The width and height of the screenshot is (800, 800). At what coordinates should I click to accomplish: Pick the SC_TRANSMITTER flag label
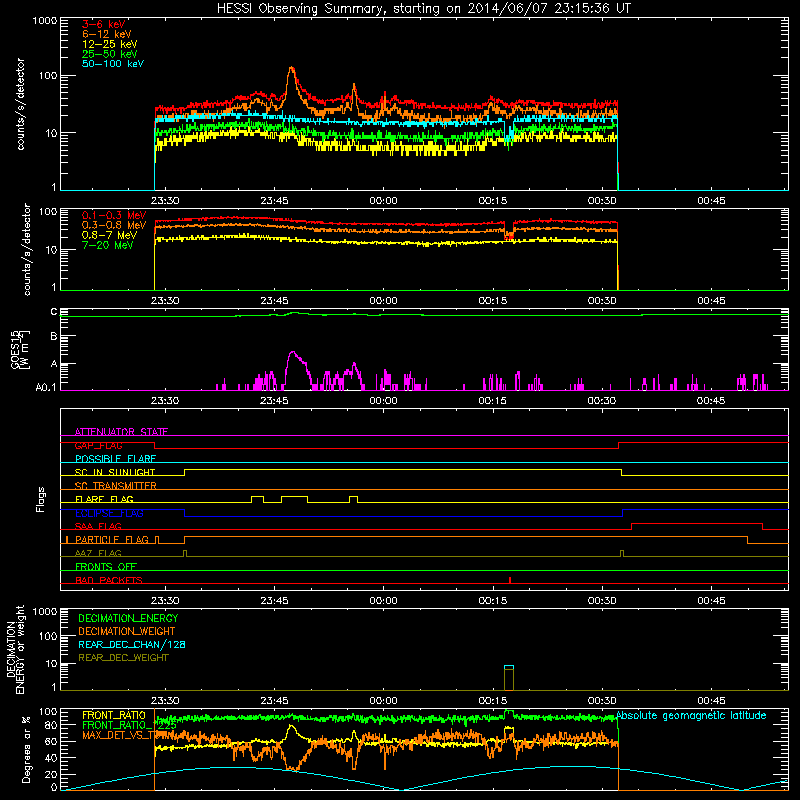[x=116, y=486]
